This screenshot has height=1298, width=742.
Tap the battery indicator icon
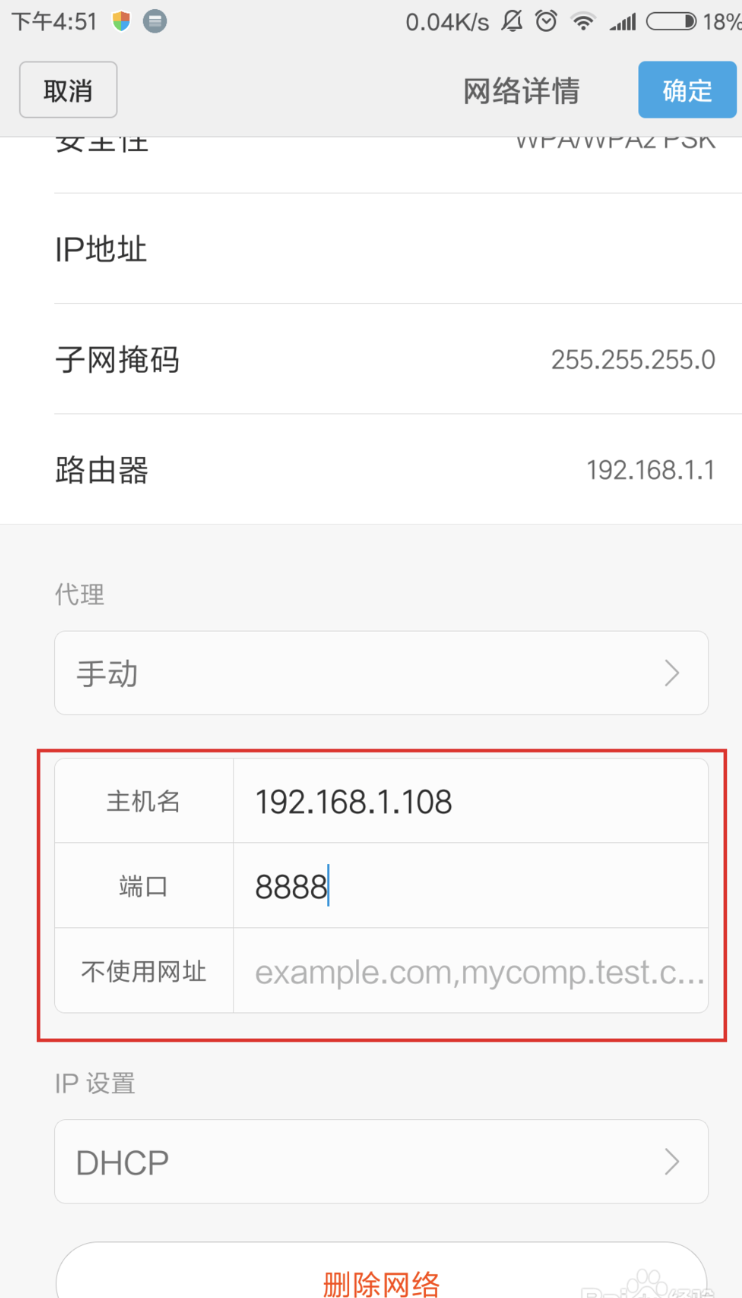671,21
